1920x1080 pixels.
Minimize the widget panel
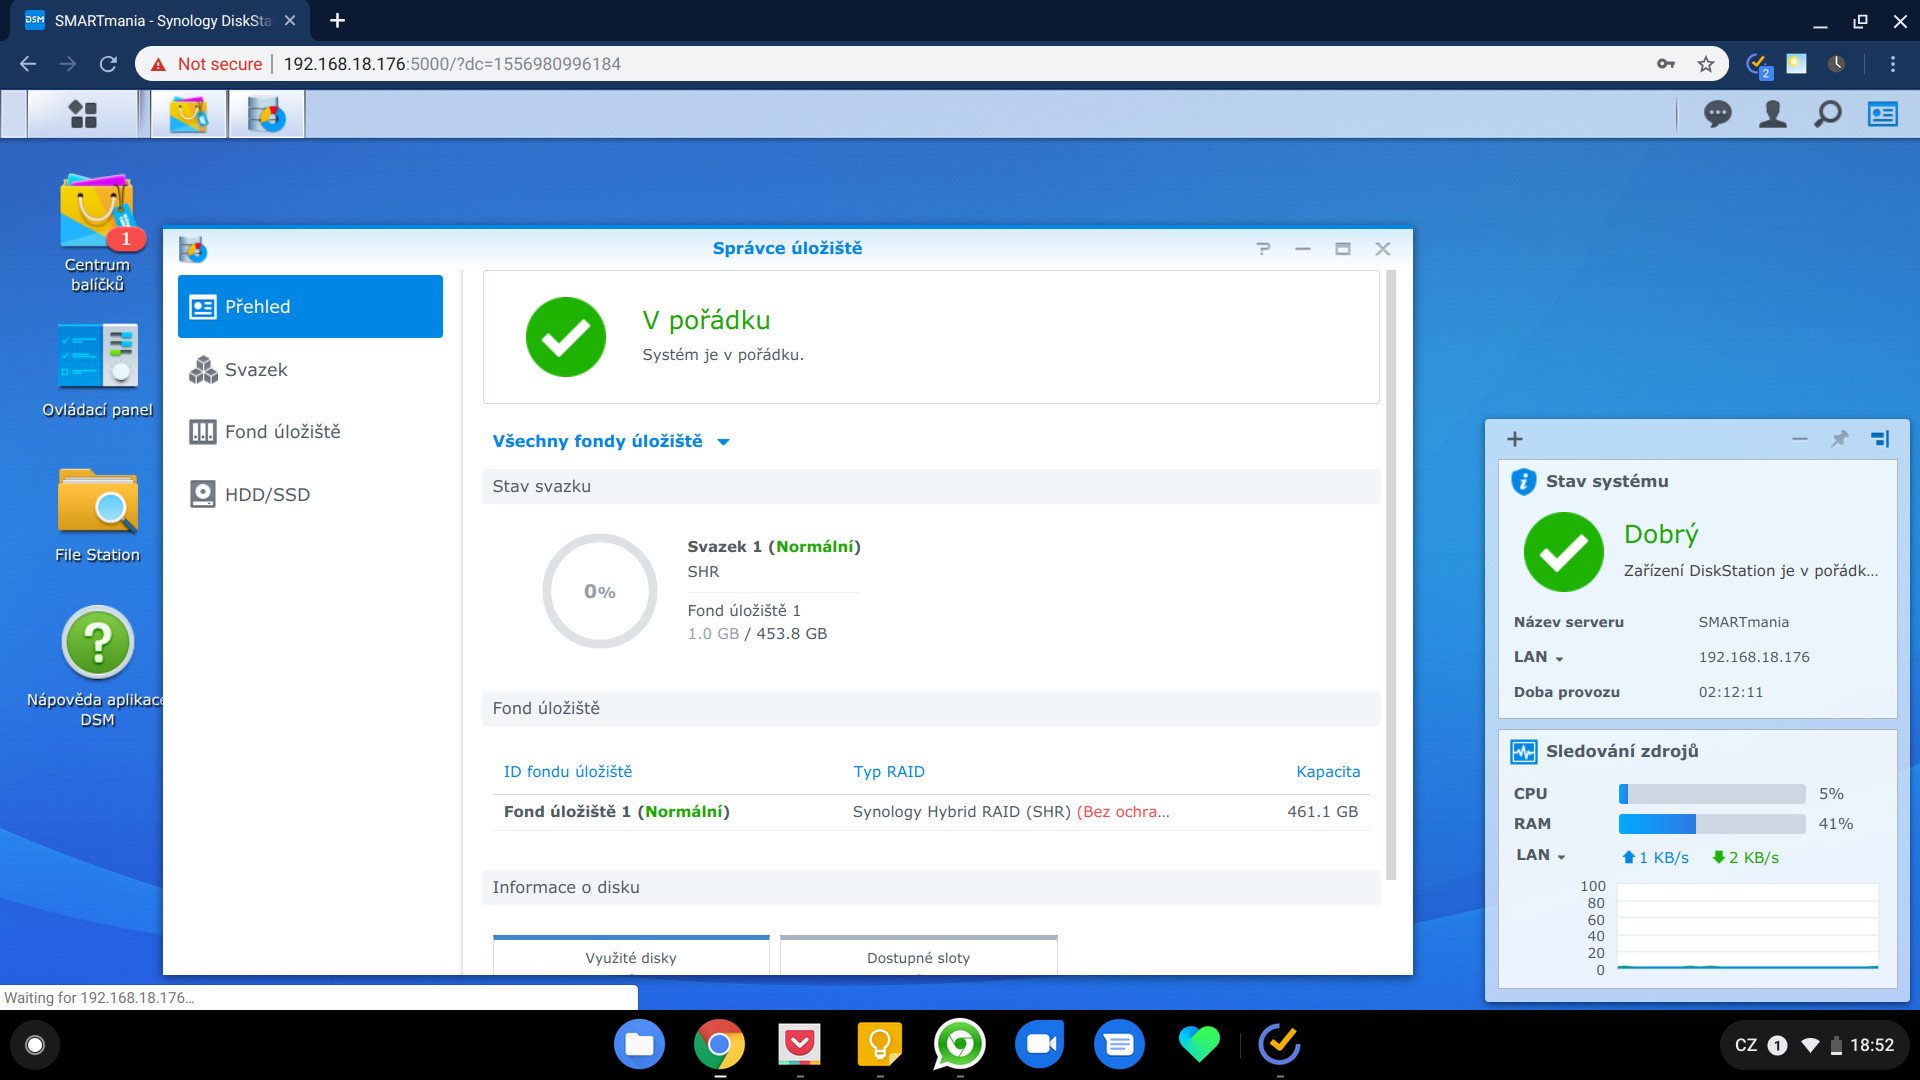[1799, 439]
